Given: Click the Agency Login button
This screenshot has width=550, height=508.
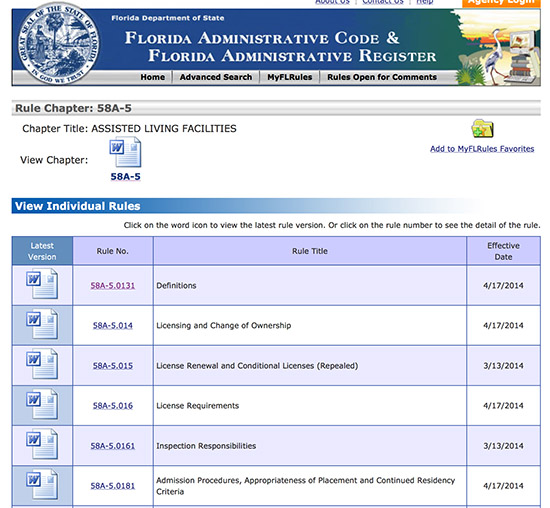Looking at the screenshot, I should click(501, 3).
